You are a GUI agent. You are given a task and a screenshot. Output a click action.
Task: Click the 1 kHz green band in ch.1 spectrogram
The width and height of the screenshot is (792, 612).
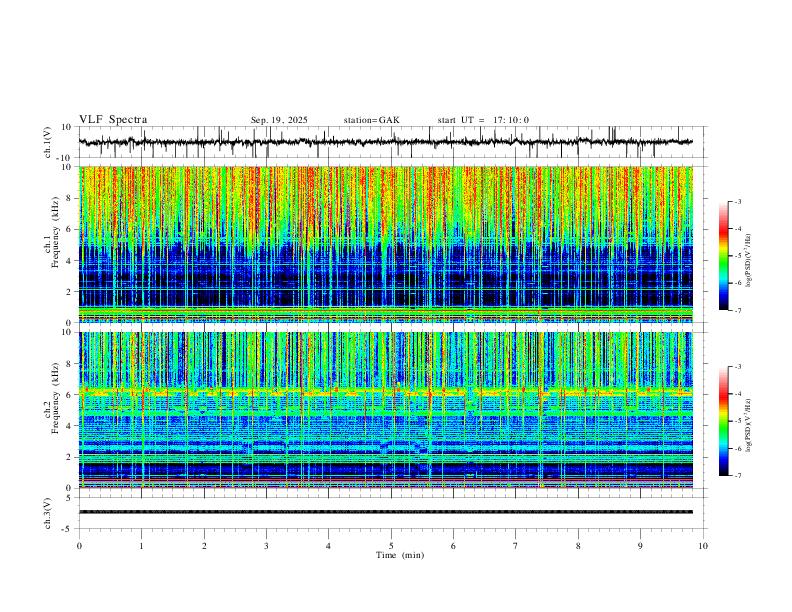385,309
